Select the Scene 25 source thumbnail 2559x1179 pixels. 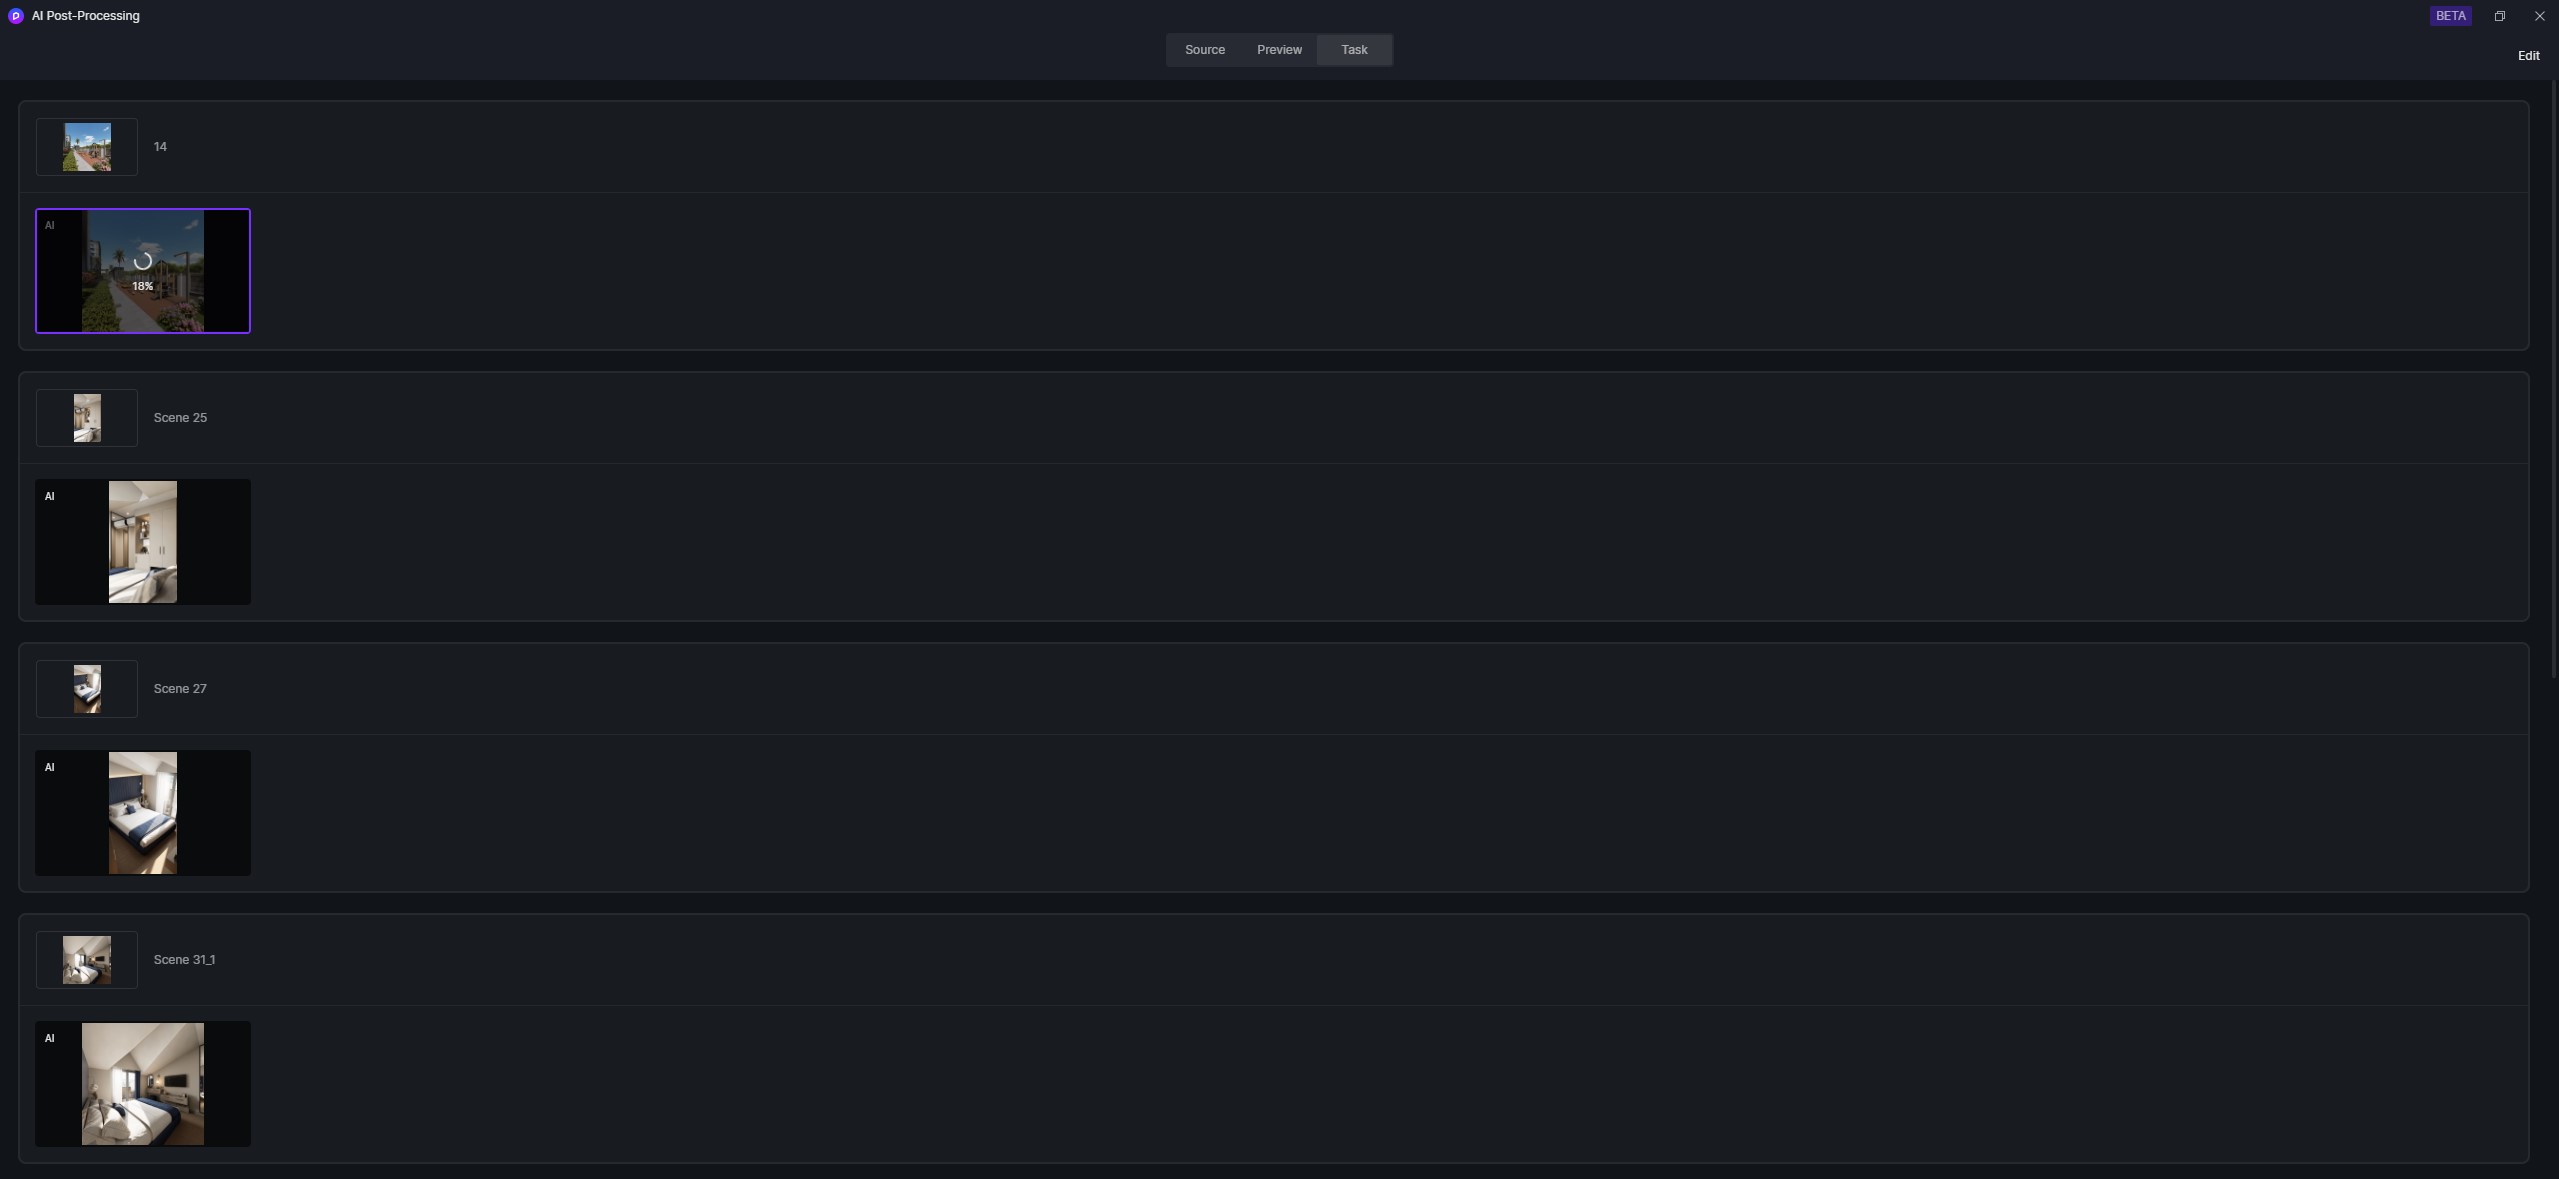[87, 418]
